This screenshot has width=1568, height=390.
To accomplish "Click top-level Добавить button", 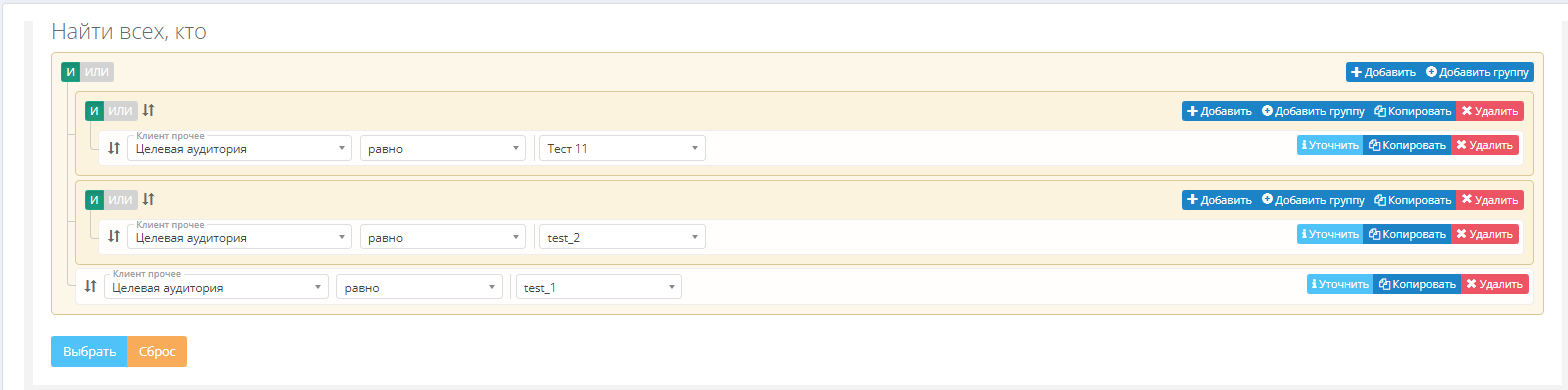I will click(x=1383, y=72).
